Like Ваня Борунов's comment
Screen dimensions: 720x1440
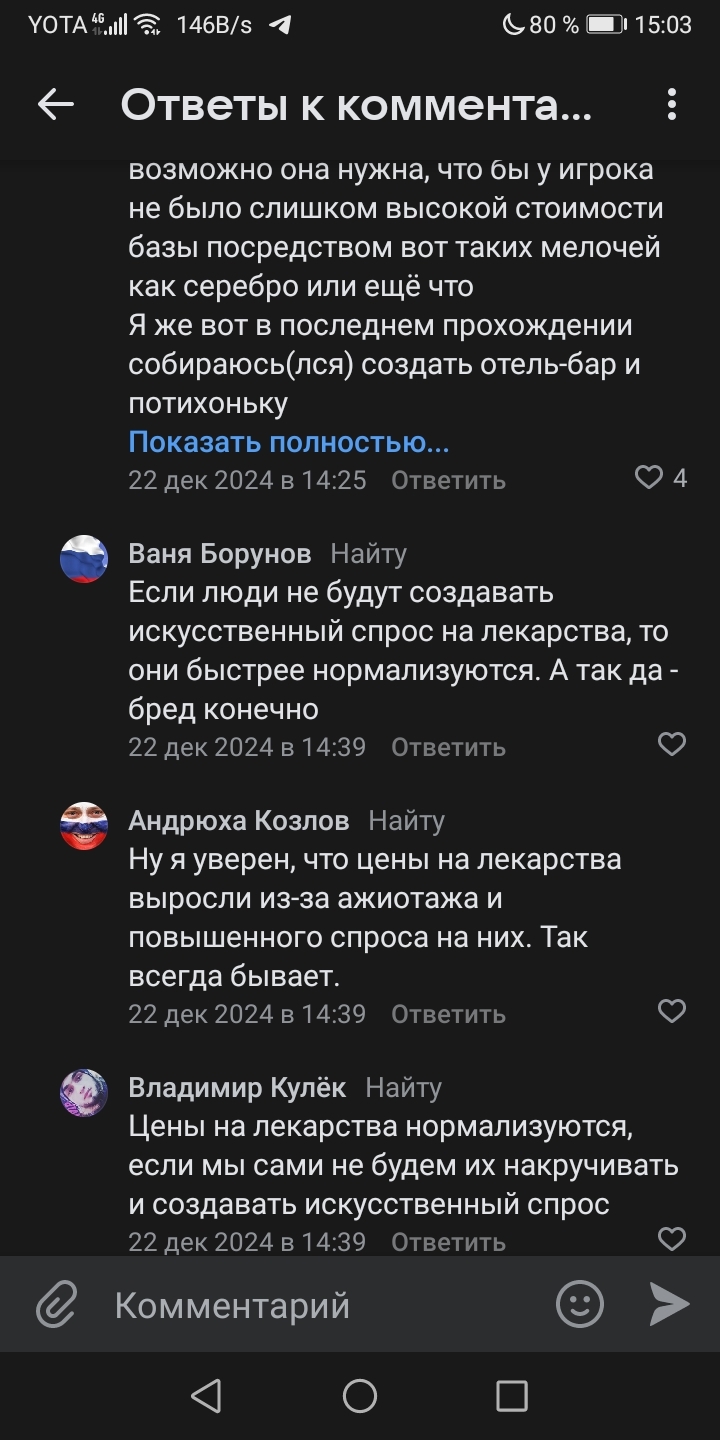(672, 744)
